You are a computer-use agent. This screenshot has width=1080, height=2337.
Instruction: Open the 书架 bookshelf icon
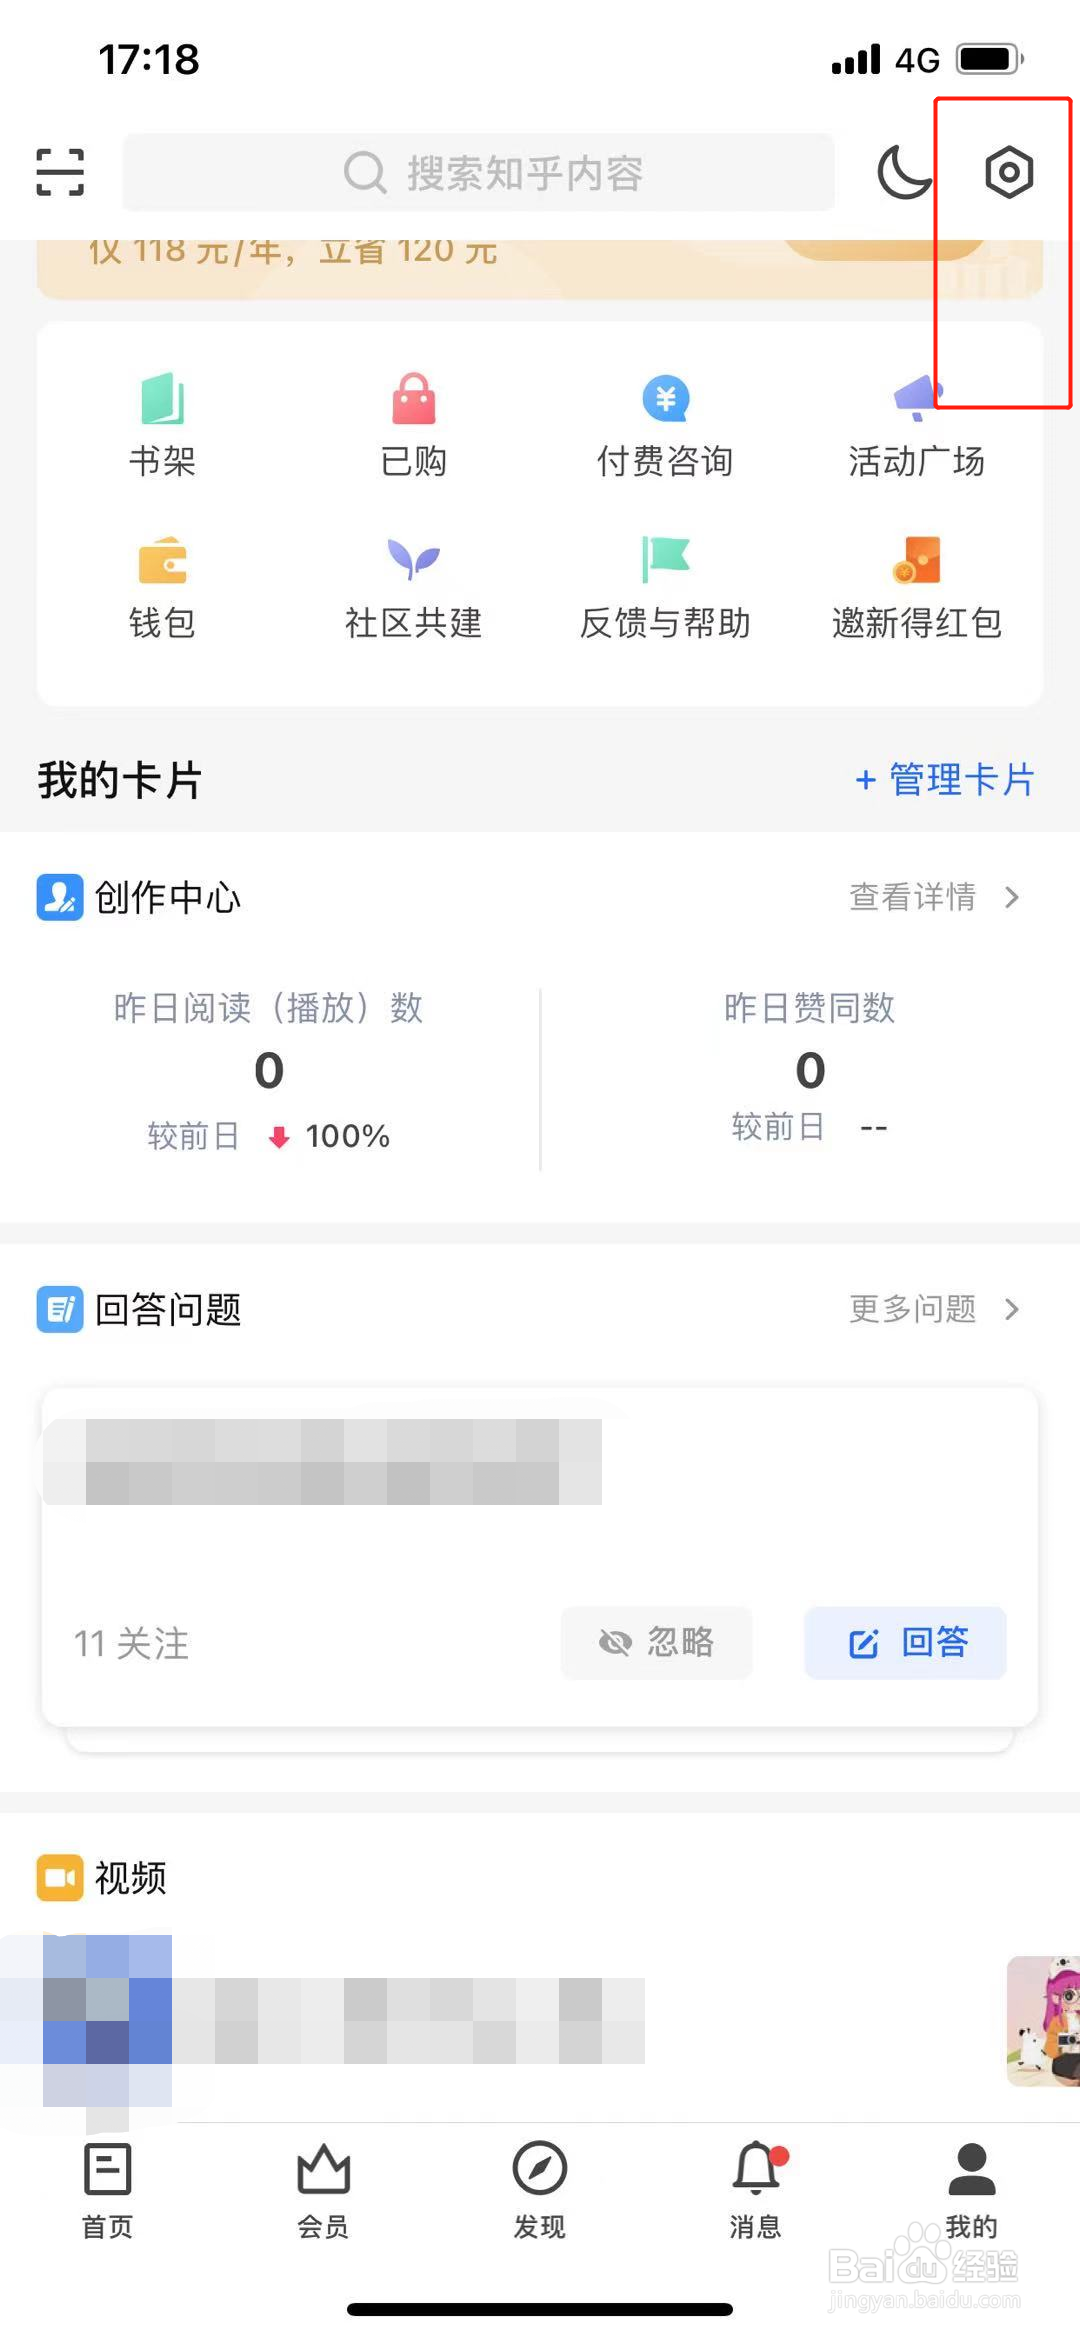162,399
